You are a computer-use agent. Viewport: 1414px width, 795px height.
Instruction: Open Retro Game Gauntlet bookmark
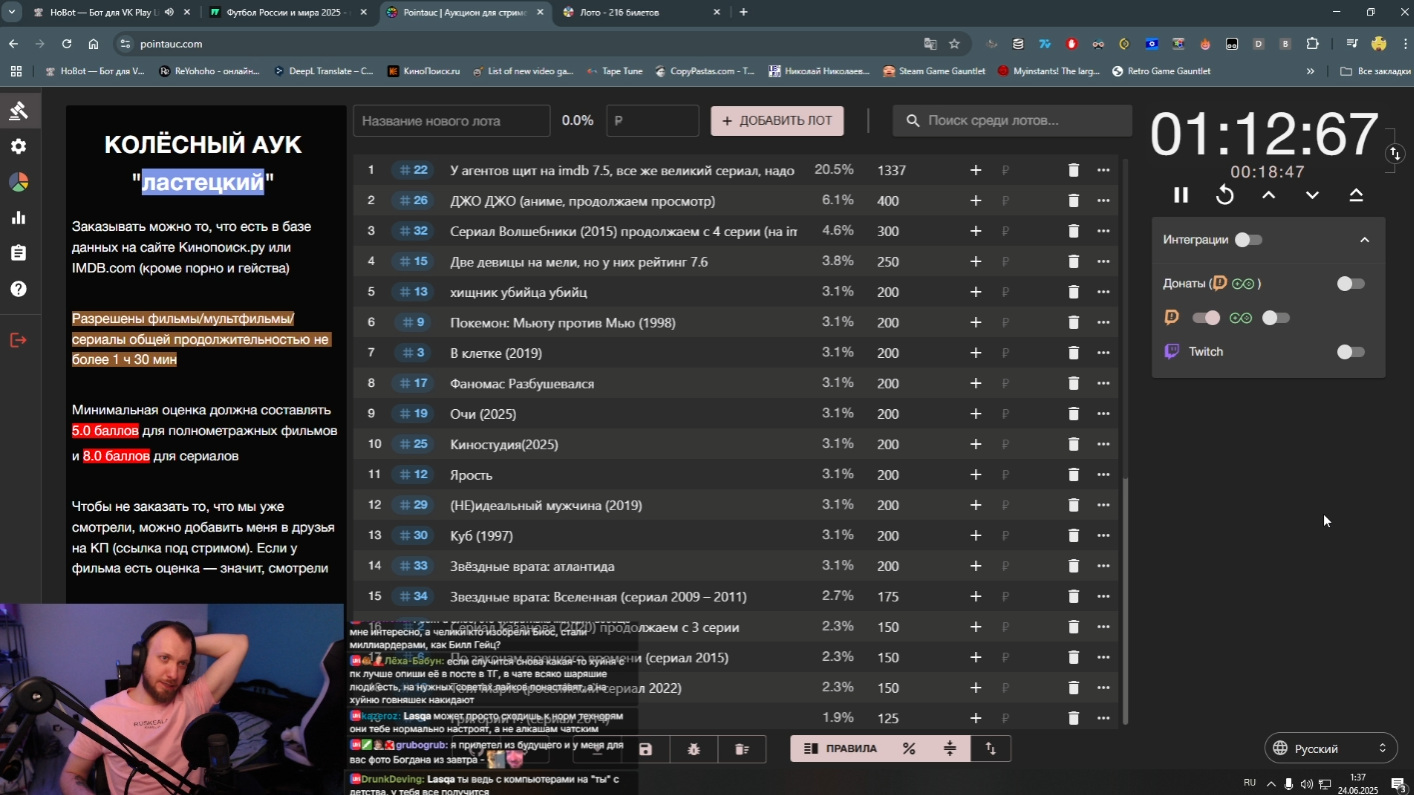1161,71
